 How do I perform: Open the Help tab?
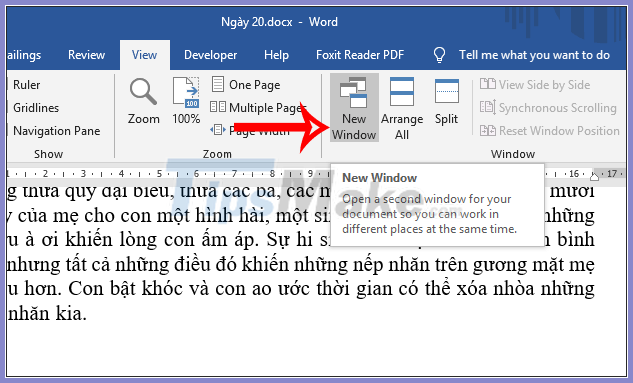pyautogui.click(x=276, y=55)
